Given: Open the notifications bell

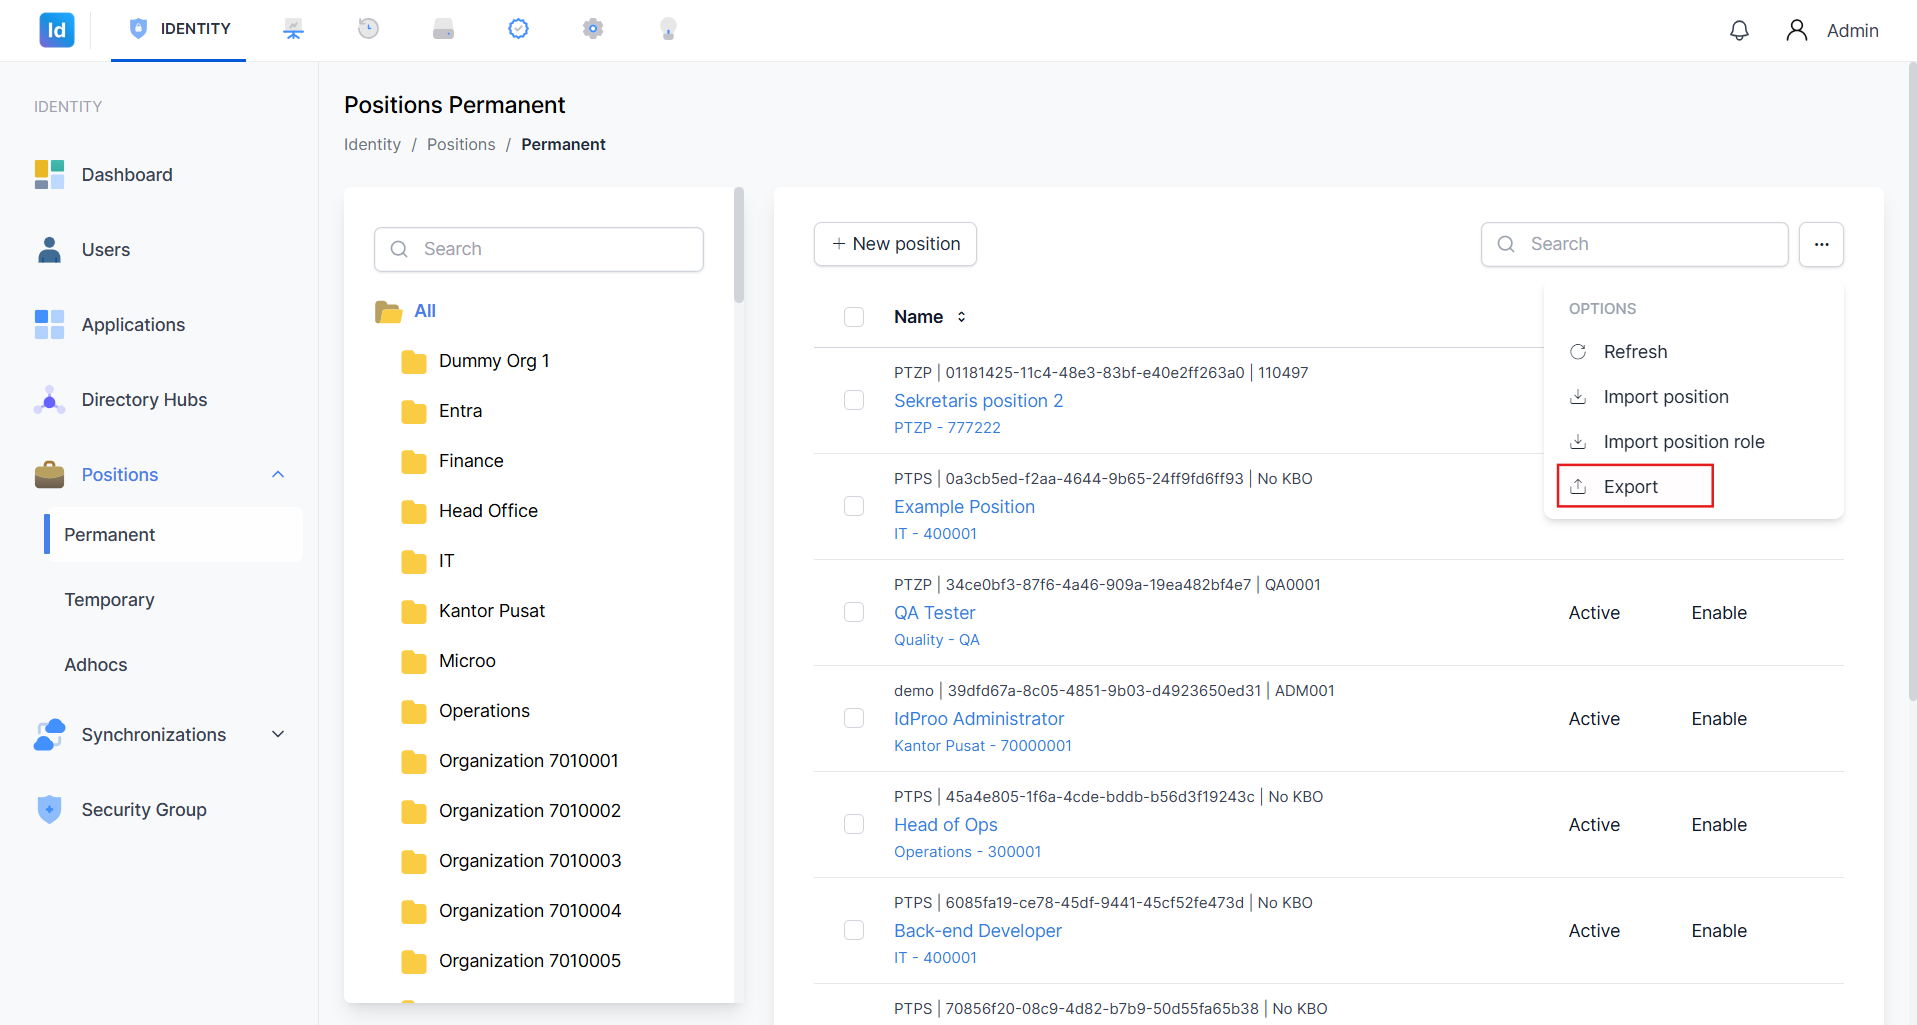Looking at the screenshot, I should 1739,30.
